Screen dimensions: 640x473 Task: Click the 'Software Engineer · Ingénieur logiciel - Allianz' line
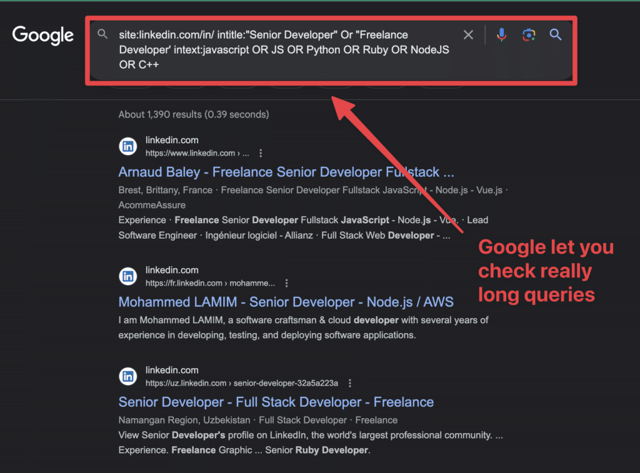[284, 235]
